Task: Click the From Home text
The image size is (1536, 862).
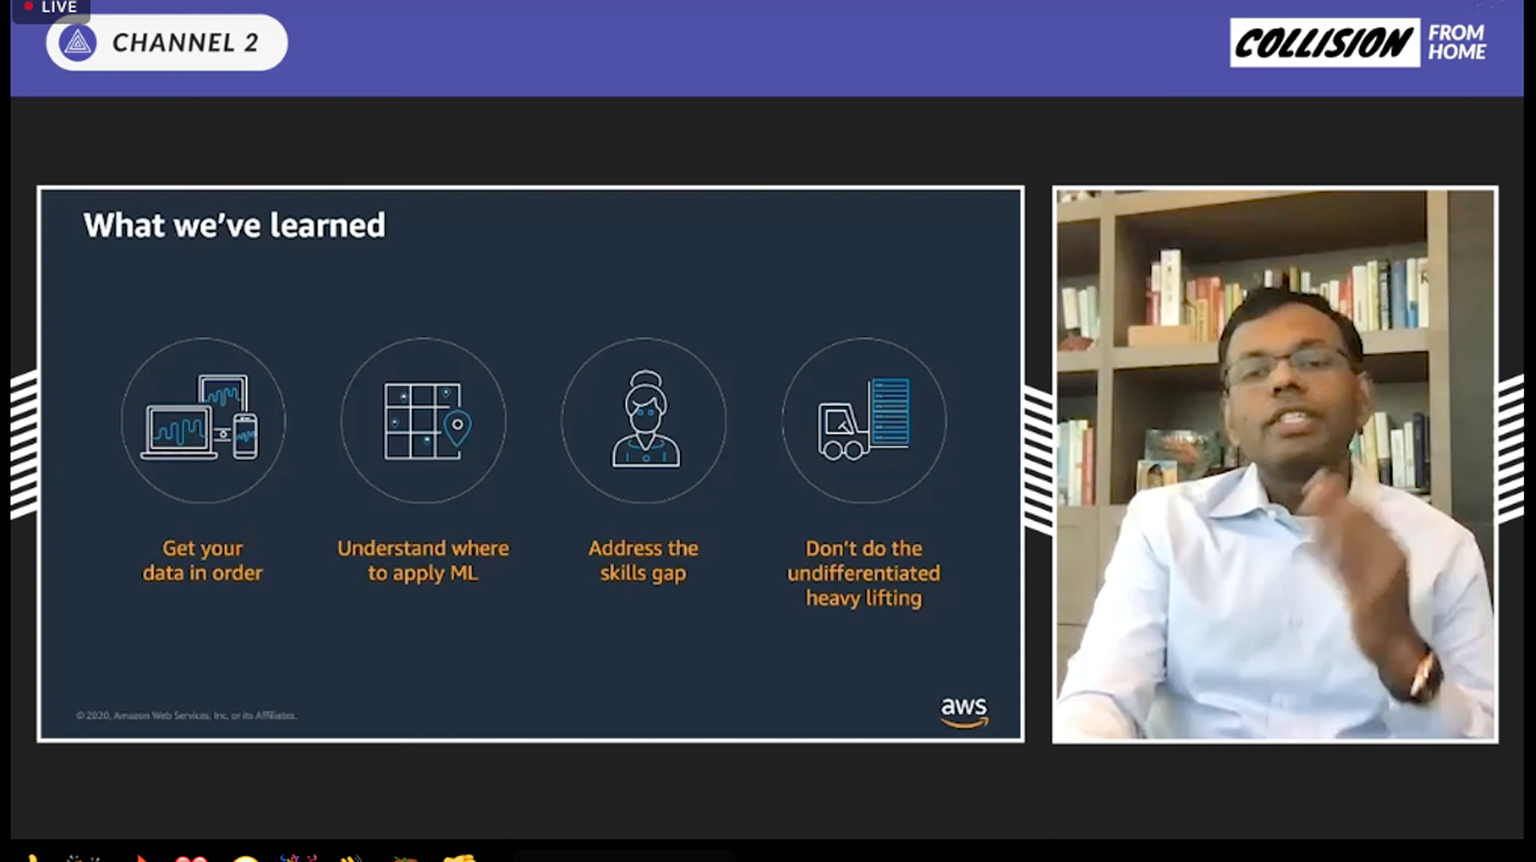Action: (x=1456, y=43)
